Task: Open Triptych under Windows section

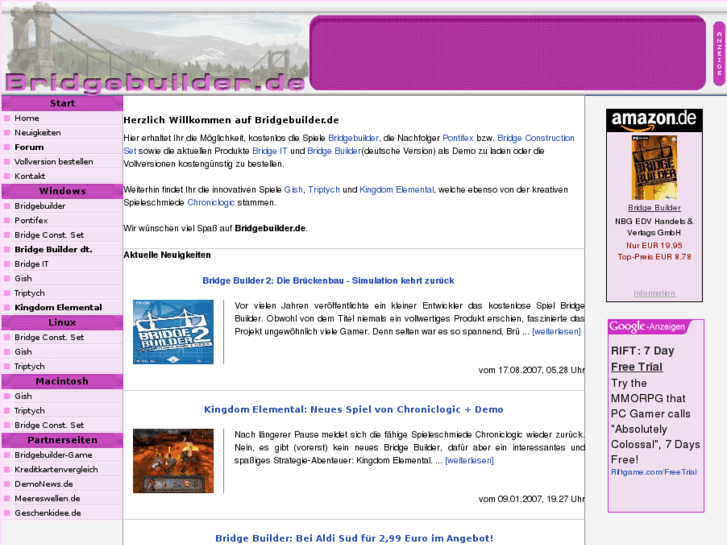Action: point(30,293)
